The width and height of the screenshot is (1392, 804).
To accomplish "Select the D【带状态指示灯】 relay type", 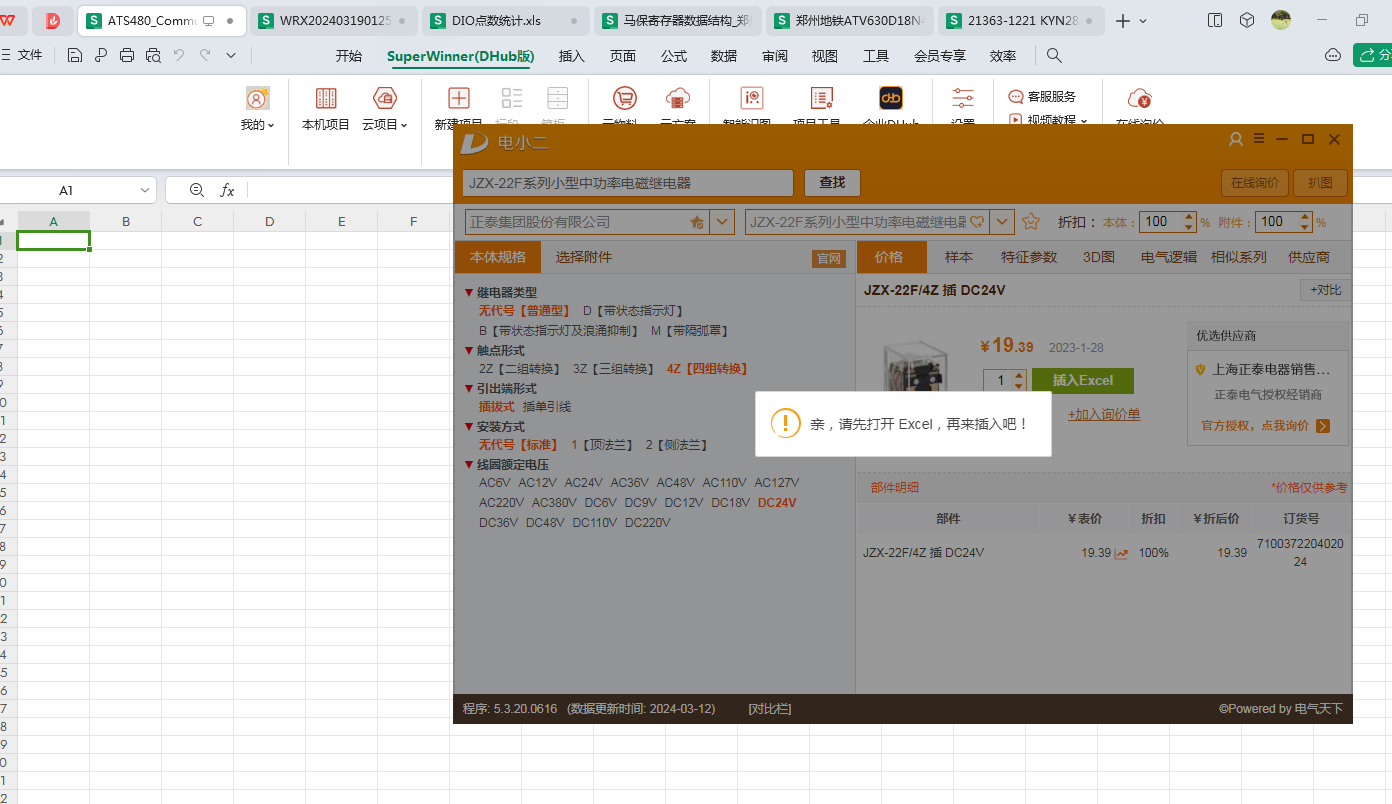I will click(x=634, y=311).
